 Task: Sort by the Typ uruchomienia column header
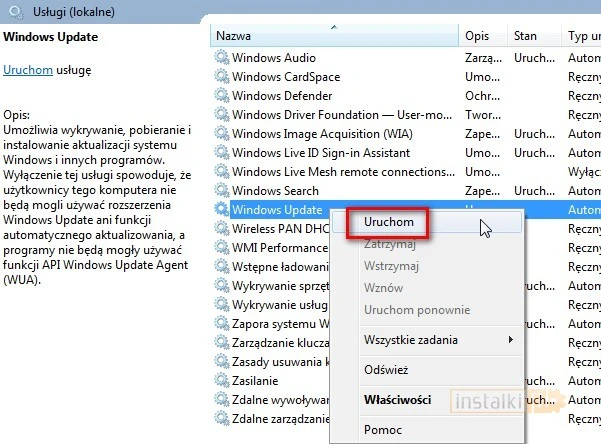coord(581,36)
